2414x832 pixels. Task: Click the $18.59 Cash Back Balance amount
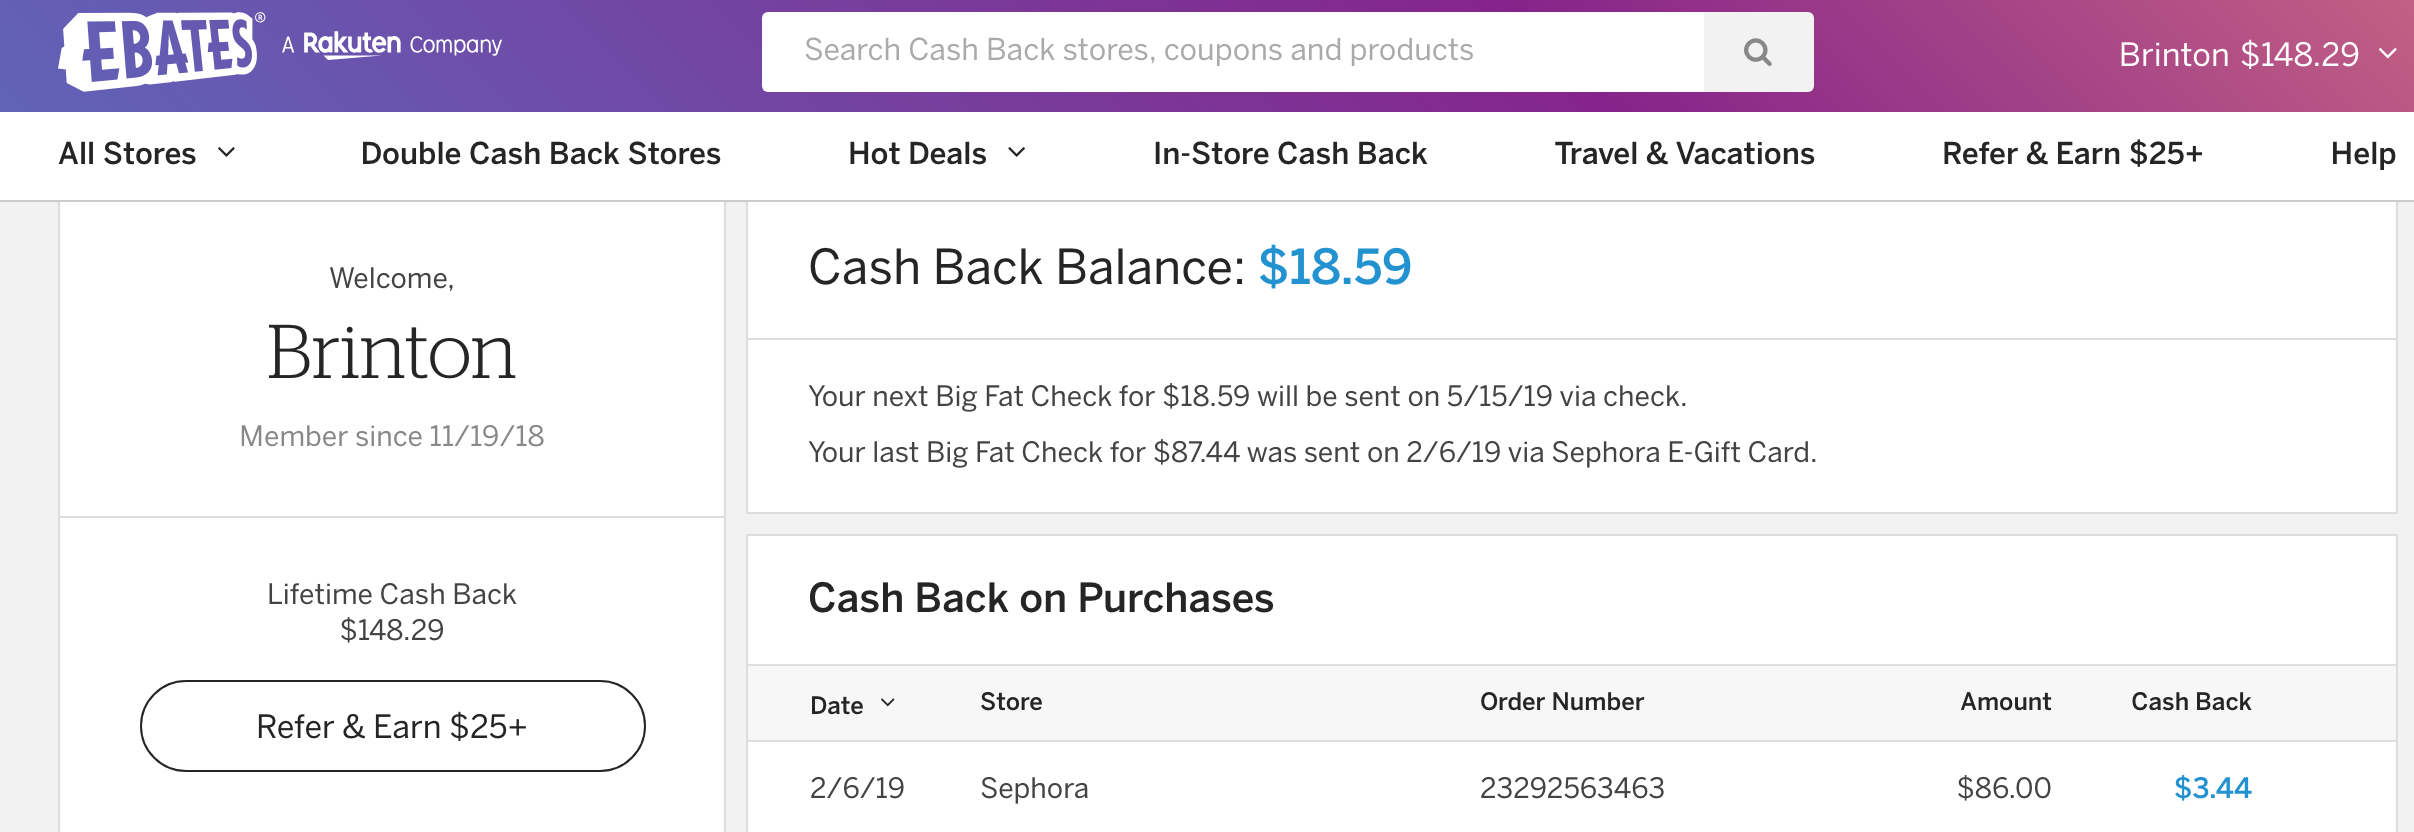click(1334, 267)
